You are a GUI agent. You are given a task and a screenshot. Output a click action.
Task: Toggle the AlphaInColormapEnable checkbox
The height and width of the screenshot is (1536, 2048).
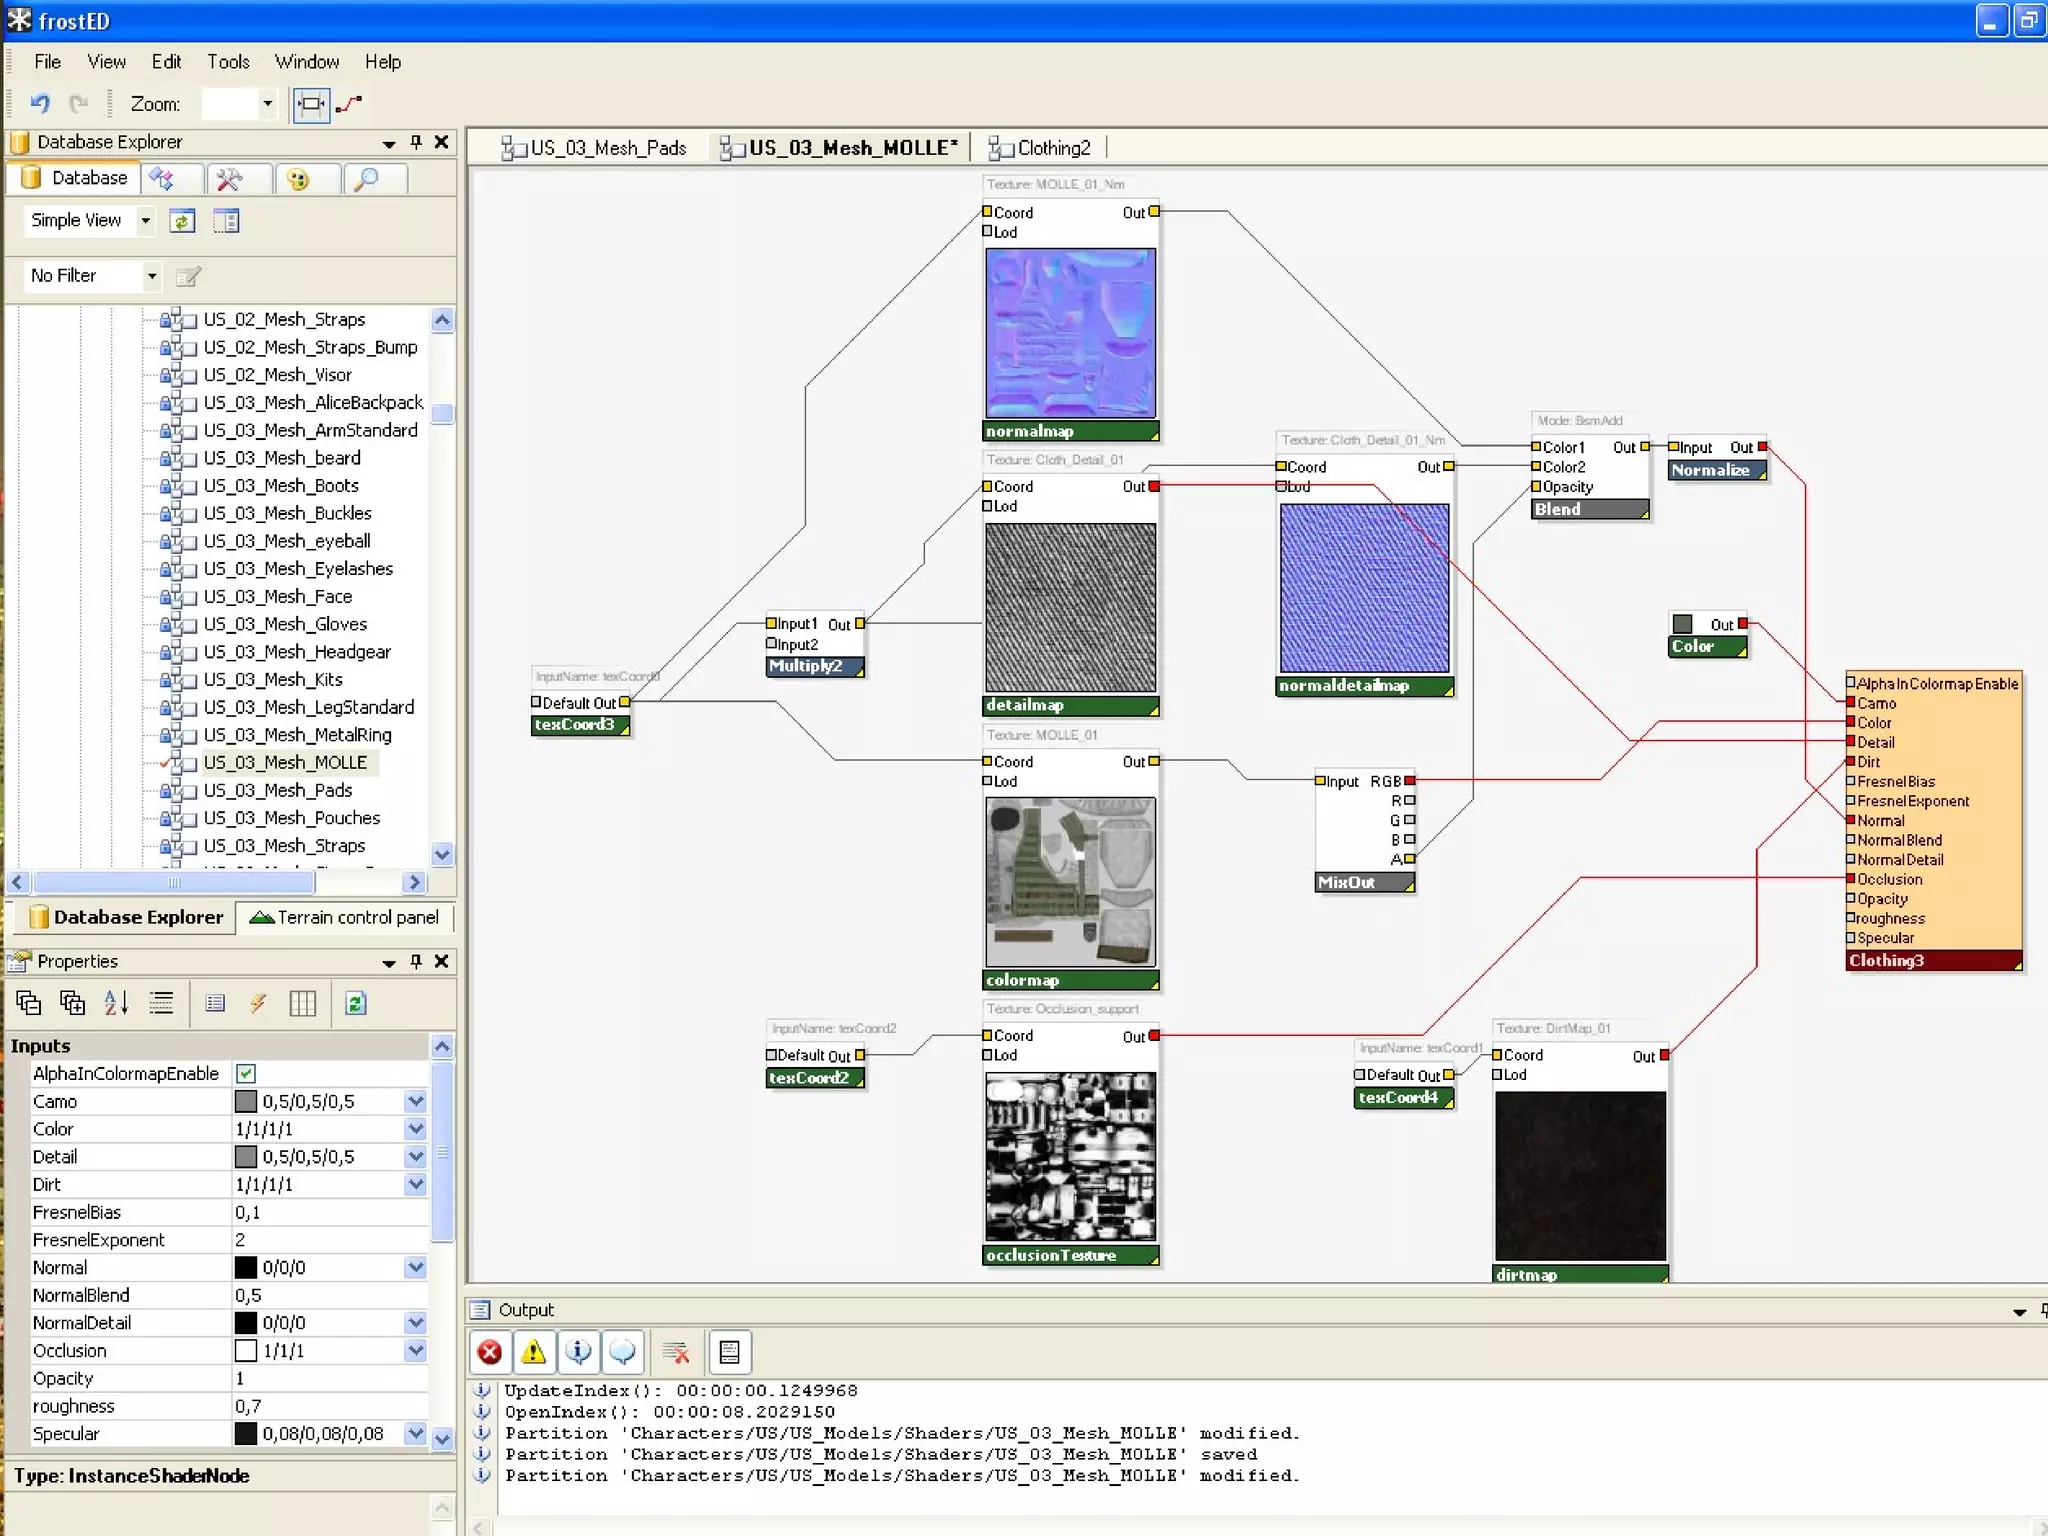tap(246, 1073)
